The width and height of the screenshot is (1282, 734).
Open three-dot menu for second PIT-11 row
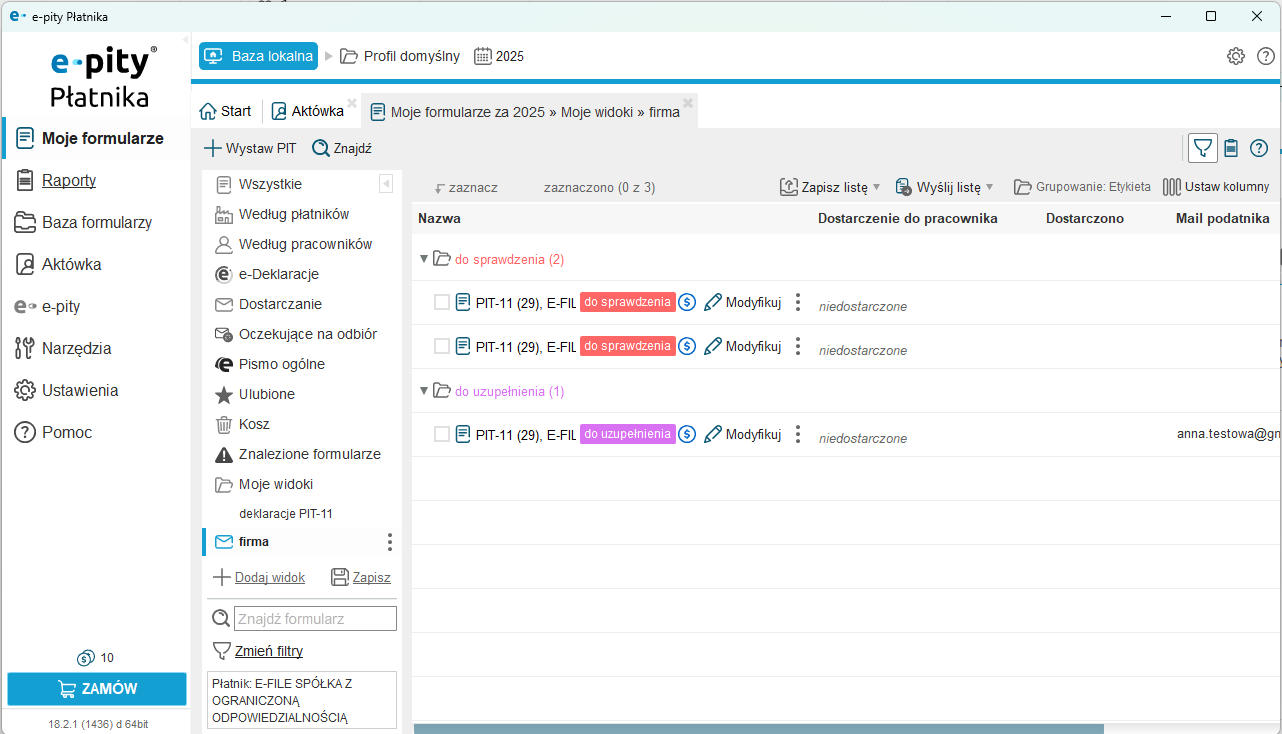(798, 346)
